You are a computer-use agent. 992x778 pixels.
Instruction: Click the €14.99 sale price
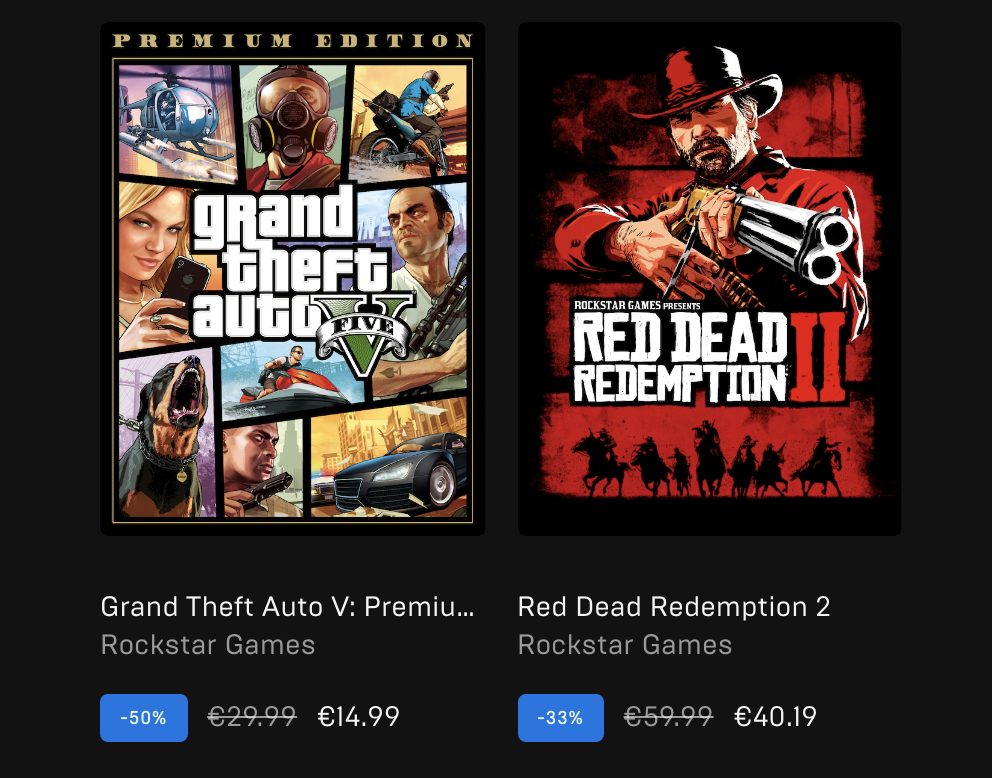358,717
